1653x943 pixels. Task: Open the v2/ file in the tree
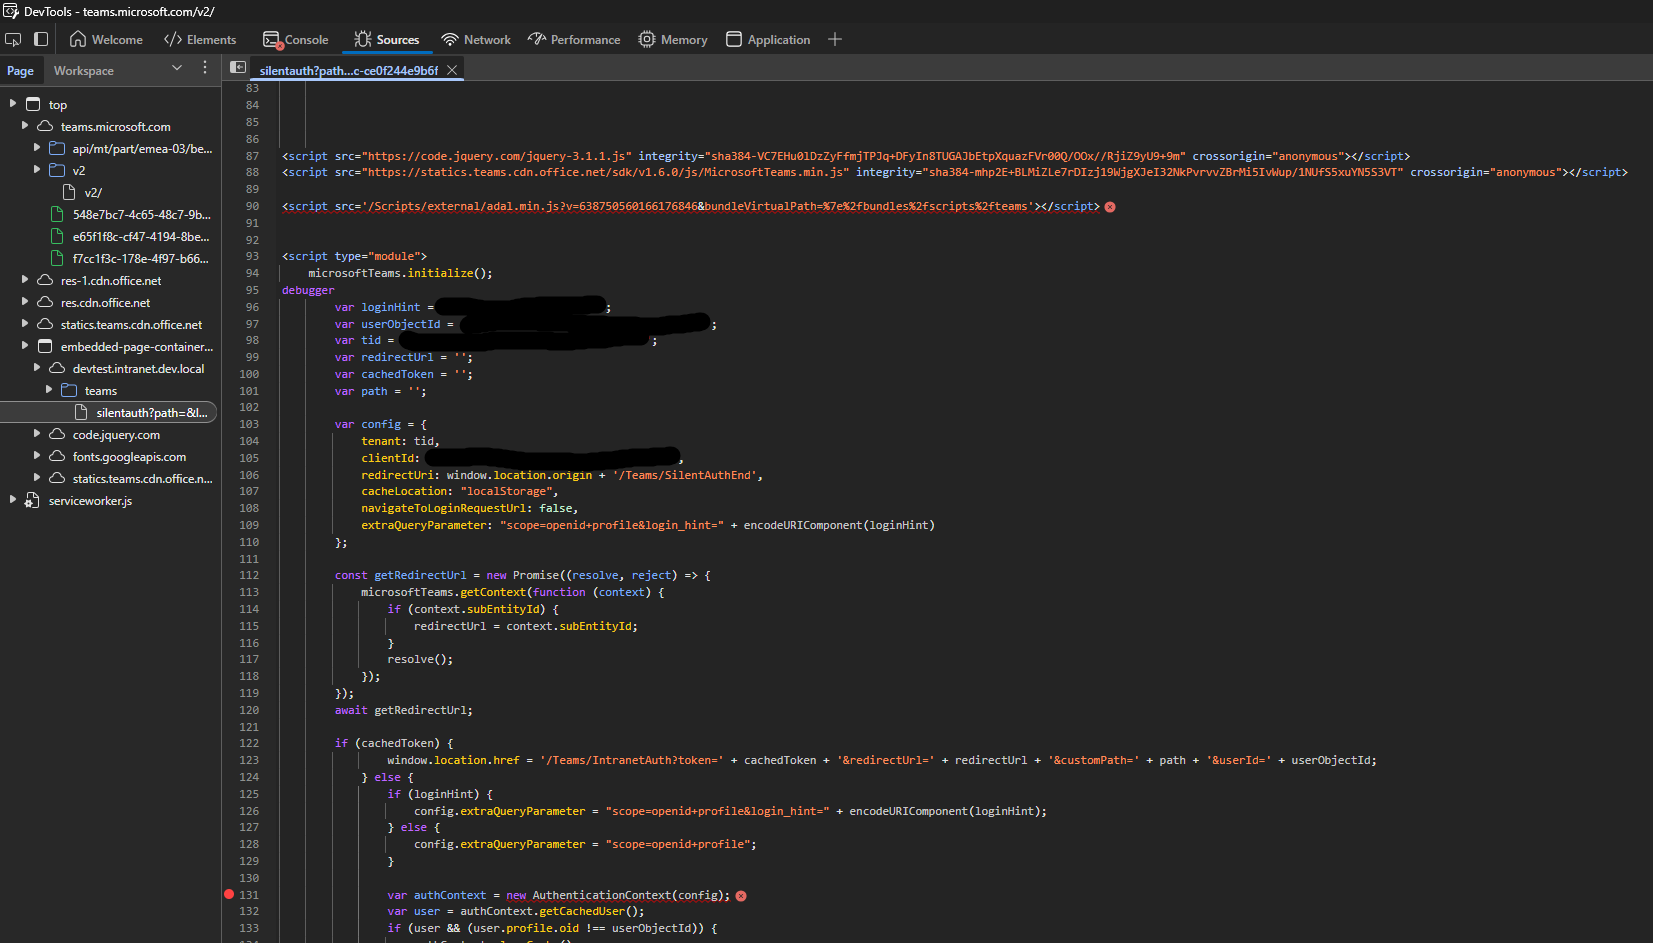[x=93, y=193]
